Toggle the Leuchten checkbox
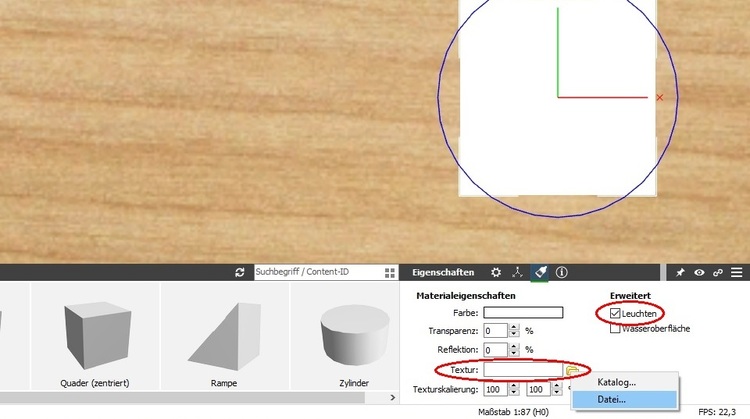This screenshot has width=750, height=419. pos(615,314)
